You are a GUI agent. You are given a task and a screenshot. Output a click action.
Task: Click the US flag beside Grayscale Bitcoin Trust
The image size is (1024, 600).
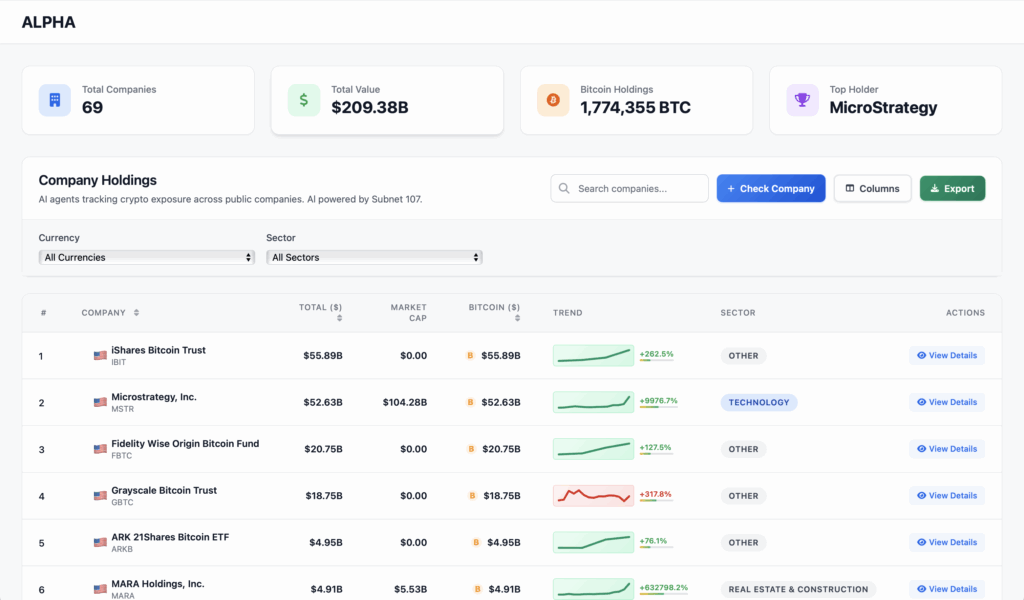100,495
